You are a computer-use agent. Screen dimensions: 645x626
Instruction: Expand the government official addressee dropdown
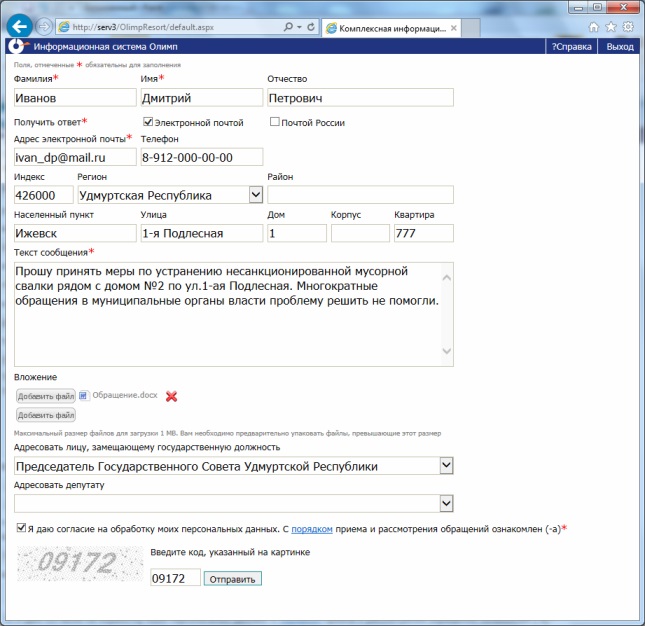[x=446, y=466]
